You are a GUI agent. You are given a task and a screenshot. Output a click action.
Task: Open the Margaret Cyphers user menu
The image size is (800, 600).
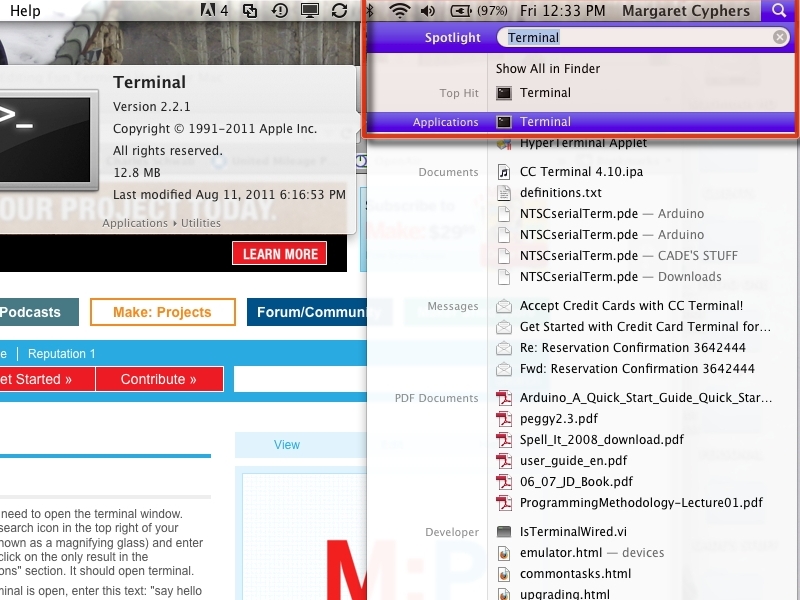pyautogui.click(x=686, y=10)
